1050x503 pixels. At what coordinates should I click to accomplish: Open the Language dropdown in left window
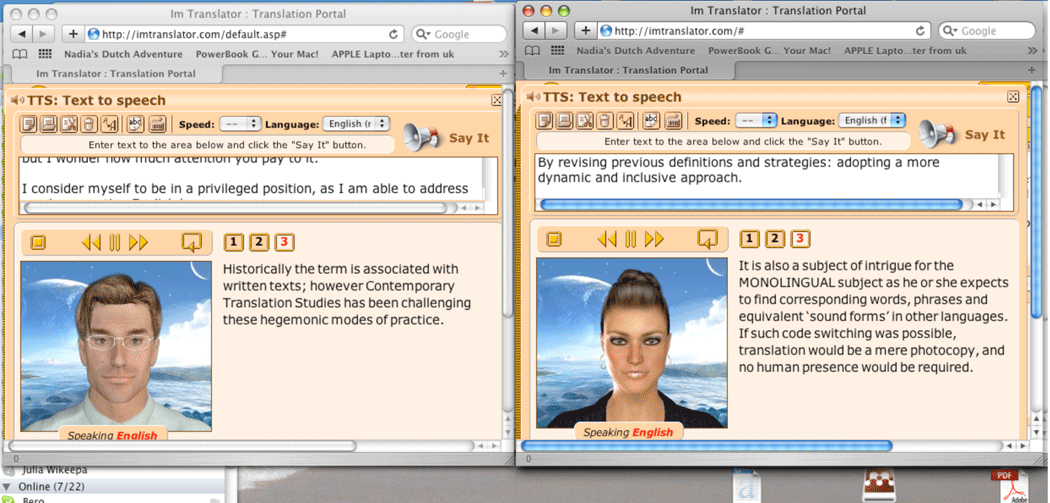[356, 124]
